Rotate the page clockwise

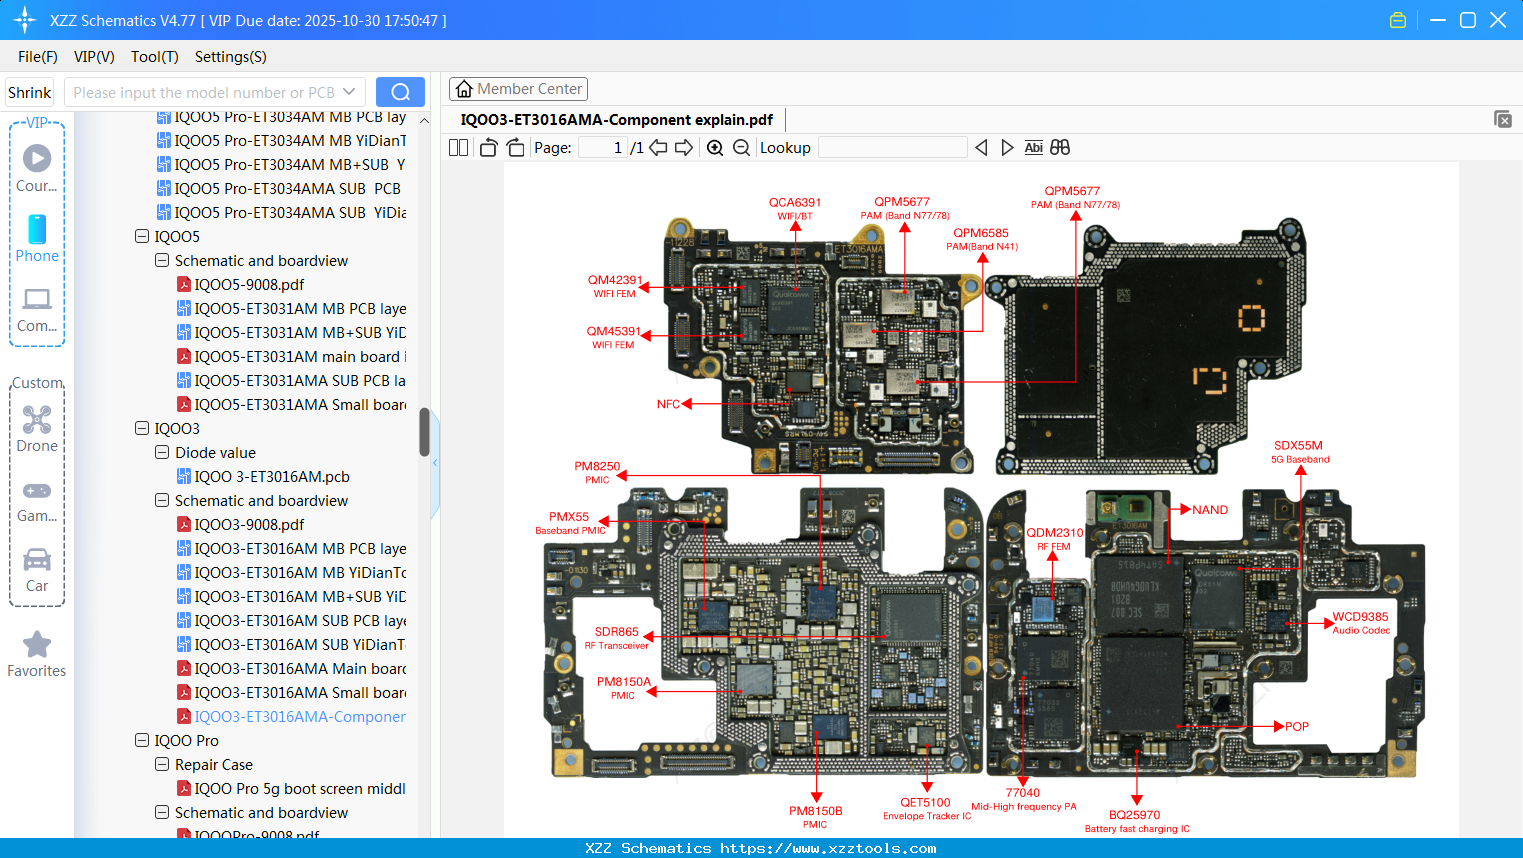[x=514, y=147]
